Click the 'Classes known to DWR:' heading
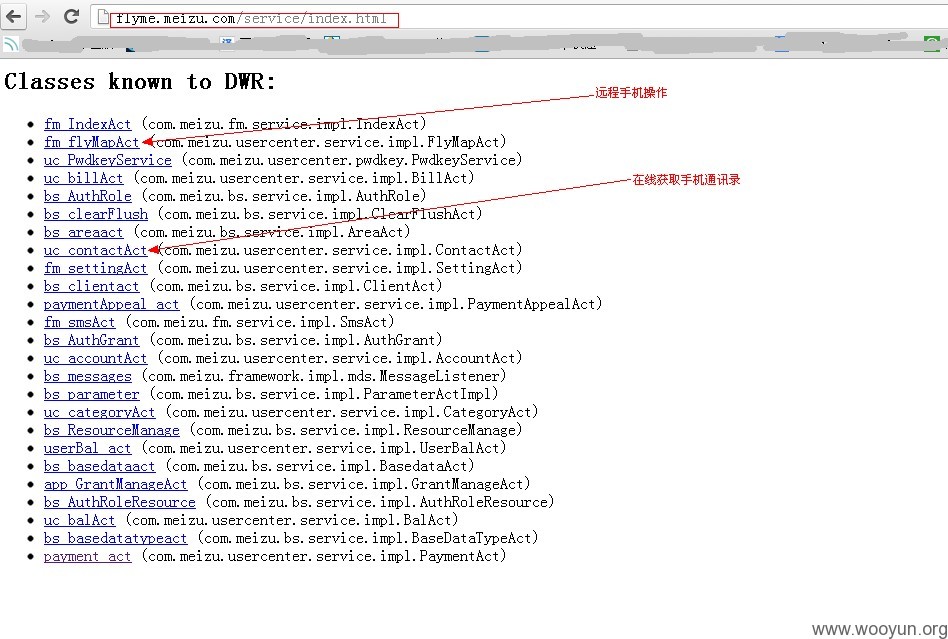 pos(140,82)
